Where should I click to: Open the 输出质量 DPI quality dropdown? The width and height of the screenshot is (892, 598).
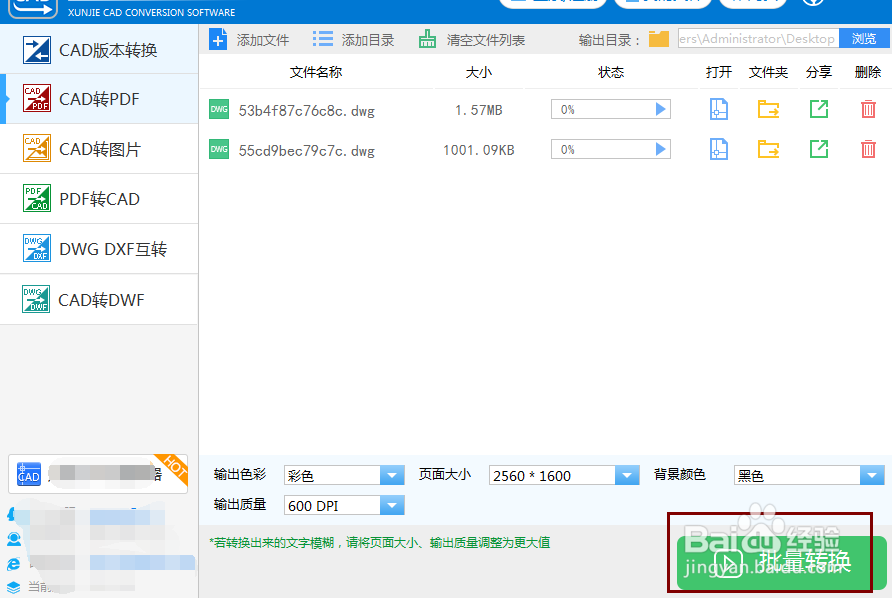tap(390, 505)
